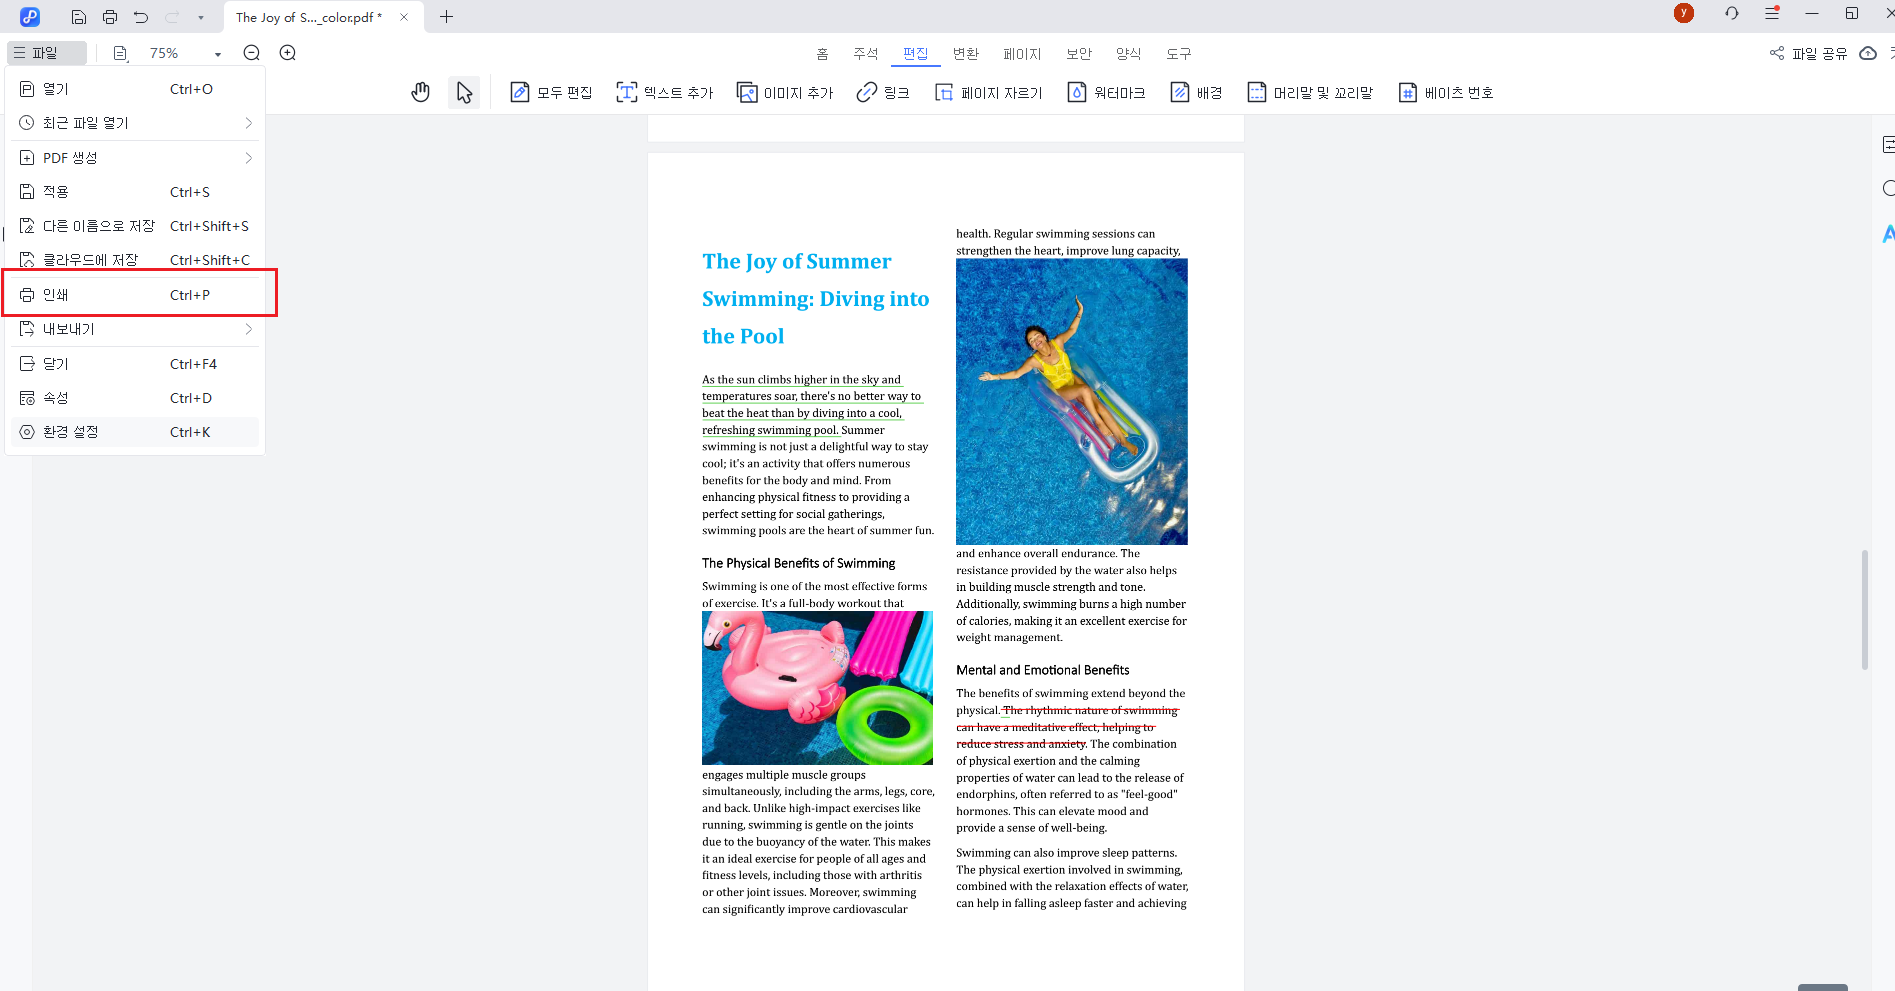1895x991 pixels.
Task: Select the 페이지 자르기 (Crop Page) tool
Action: 988,91
